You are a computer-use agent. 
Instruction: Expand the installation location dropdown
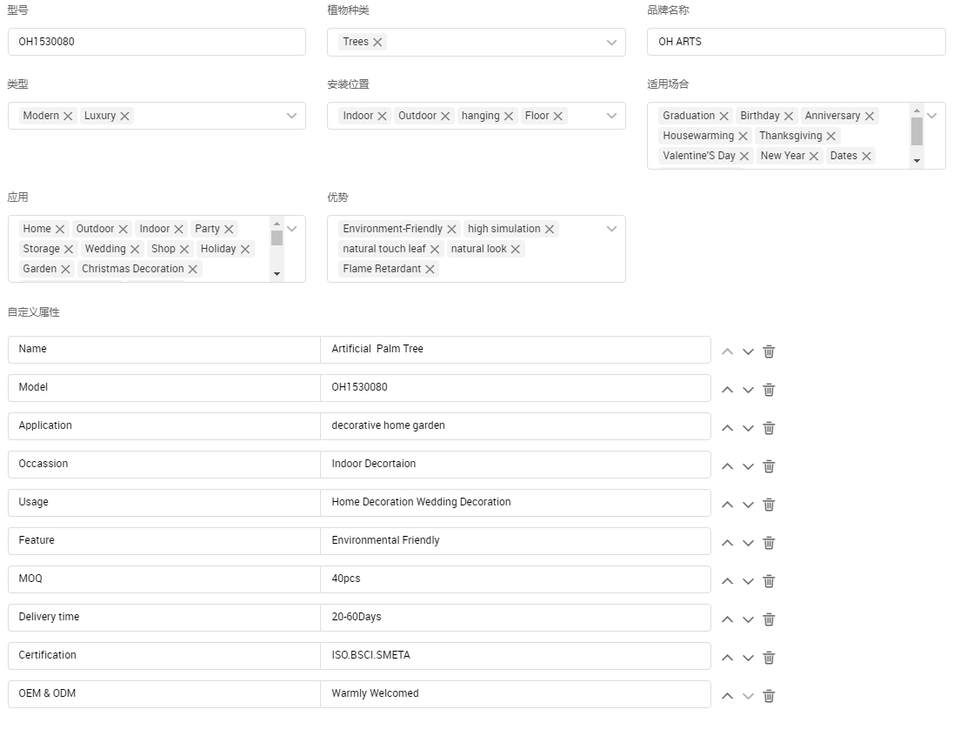click(611, 116)
